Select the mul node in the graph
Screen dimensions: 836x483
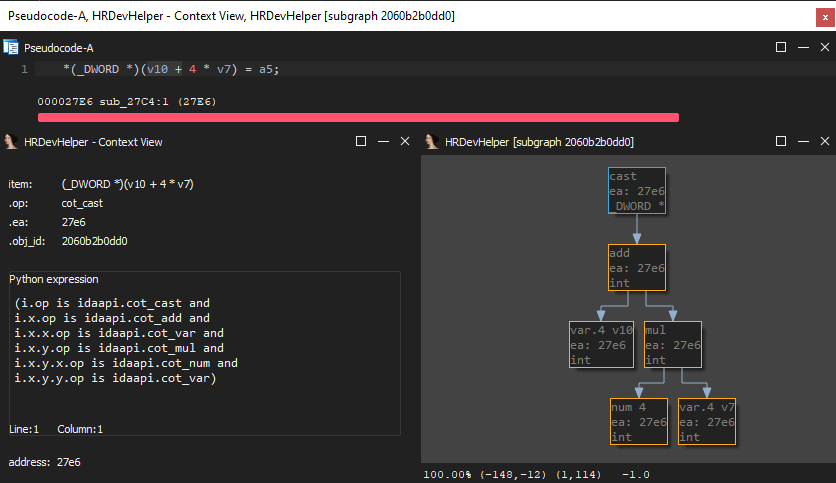671,345
